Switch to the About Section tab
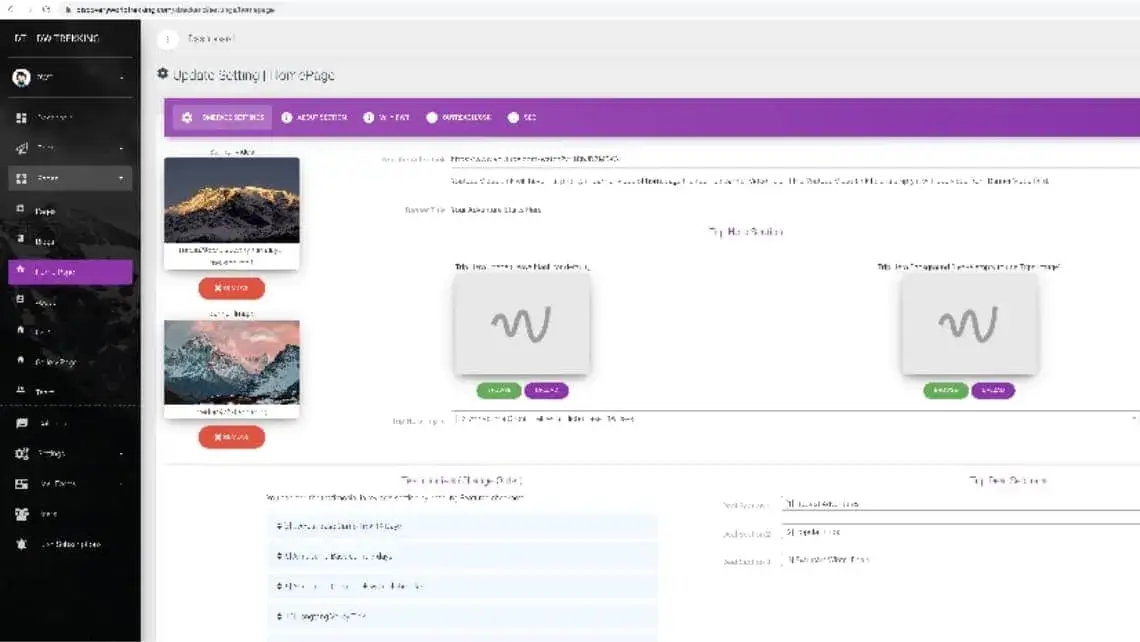 tap(321, 117)
